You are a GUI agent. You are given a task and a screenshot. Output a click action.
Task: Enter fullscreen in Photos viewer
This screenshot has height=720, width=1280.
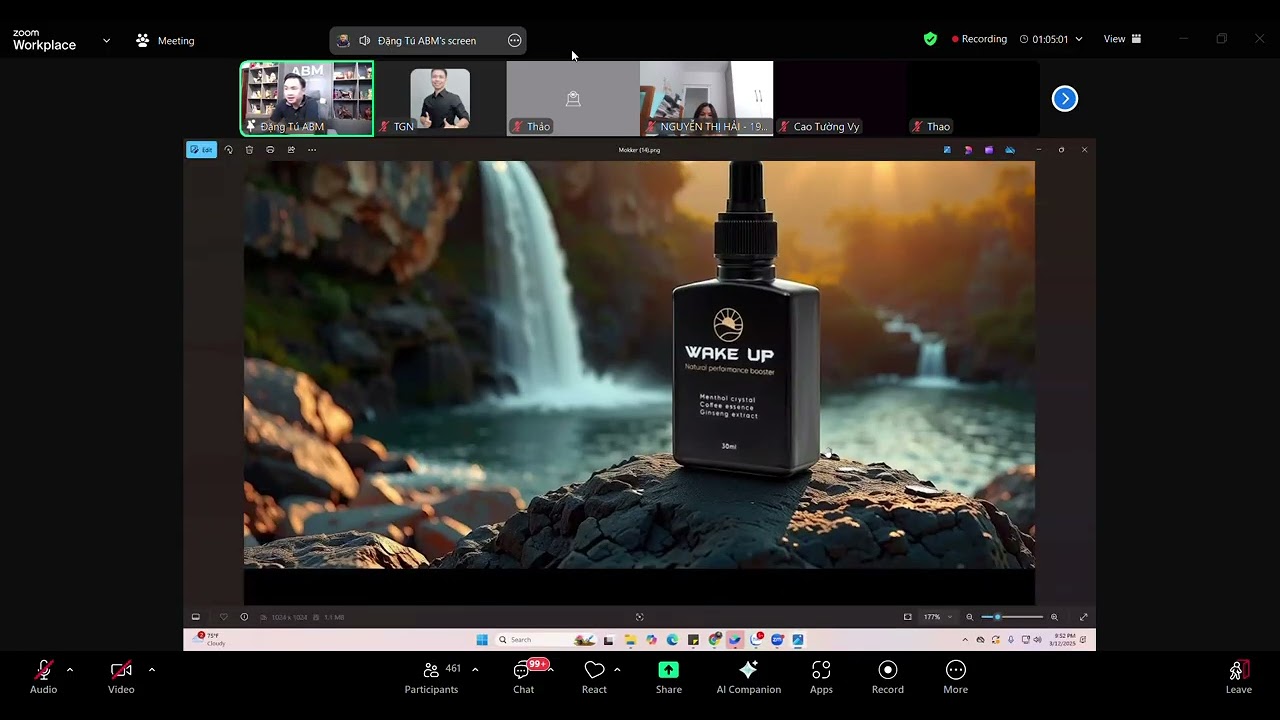pos(1083,617)
